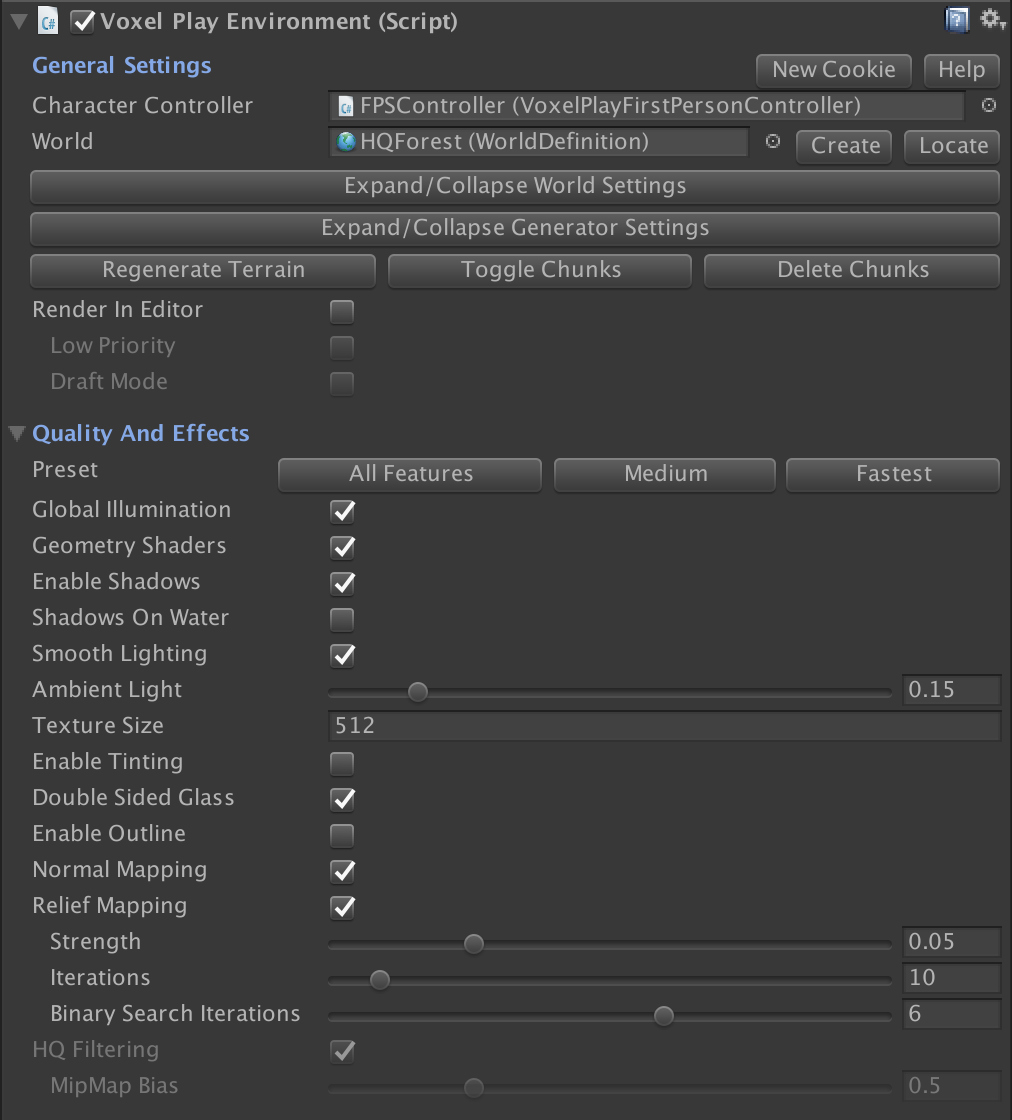This screenshot has width=1012, height=1120.
Task: Click the Ambient Light slider handle
Action: tap(418, 691)
